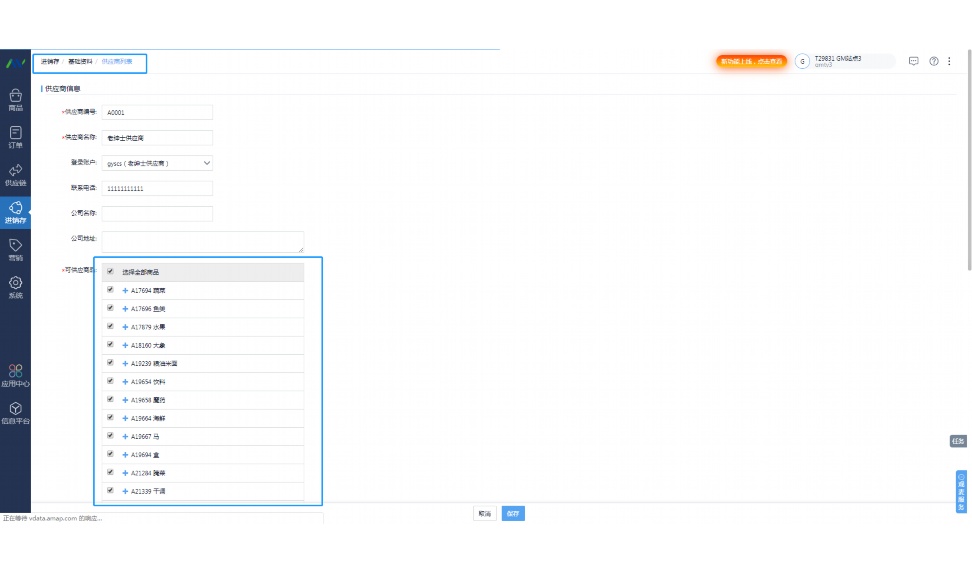Viewport: 972px width, 573px height.
Task: Open the three-dot more options menu
Action: coord(949,61)
